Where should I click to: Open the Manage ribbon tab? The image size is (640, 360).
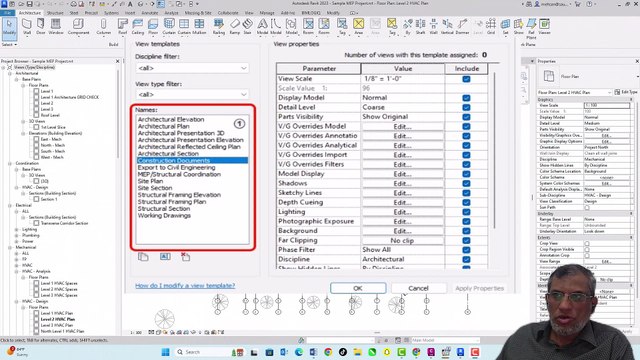(267, 13)
